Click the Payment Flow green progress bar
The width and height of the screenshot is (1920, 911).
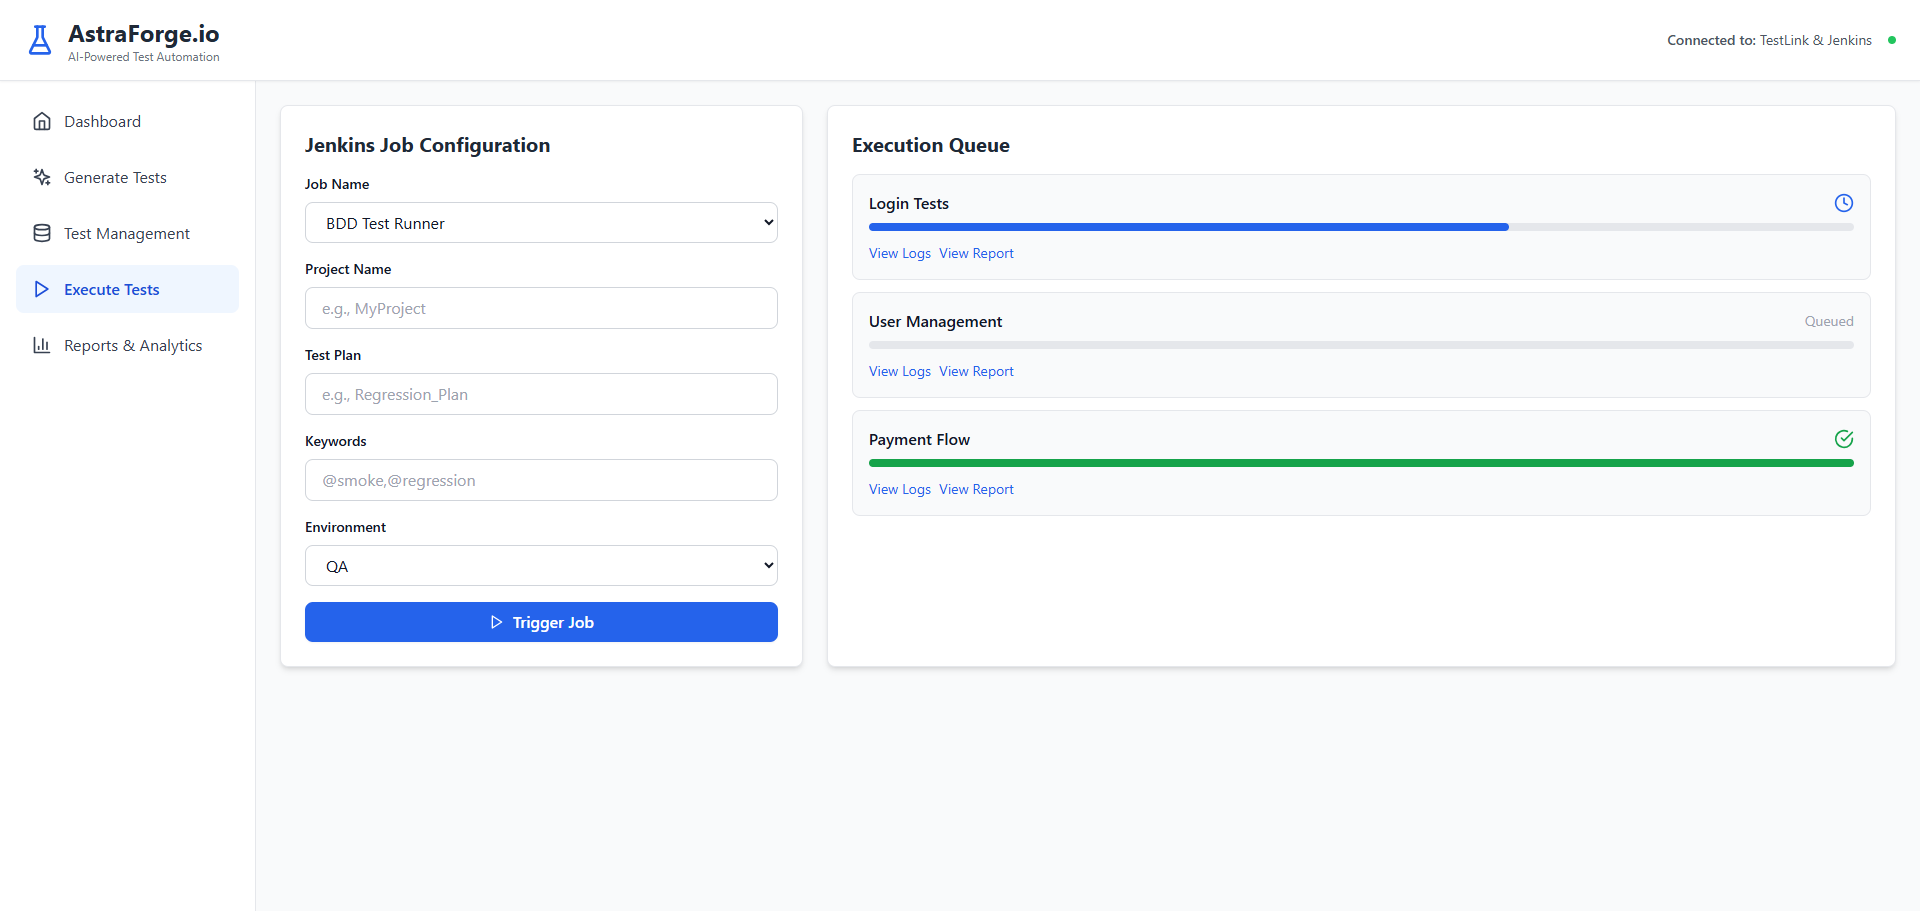point(1361,463)
